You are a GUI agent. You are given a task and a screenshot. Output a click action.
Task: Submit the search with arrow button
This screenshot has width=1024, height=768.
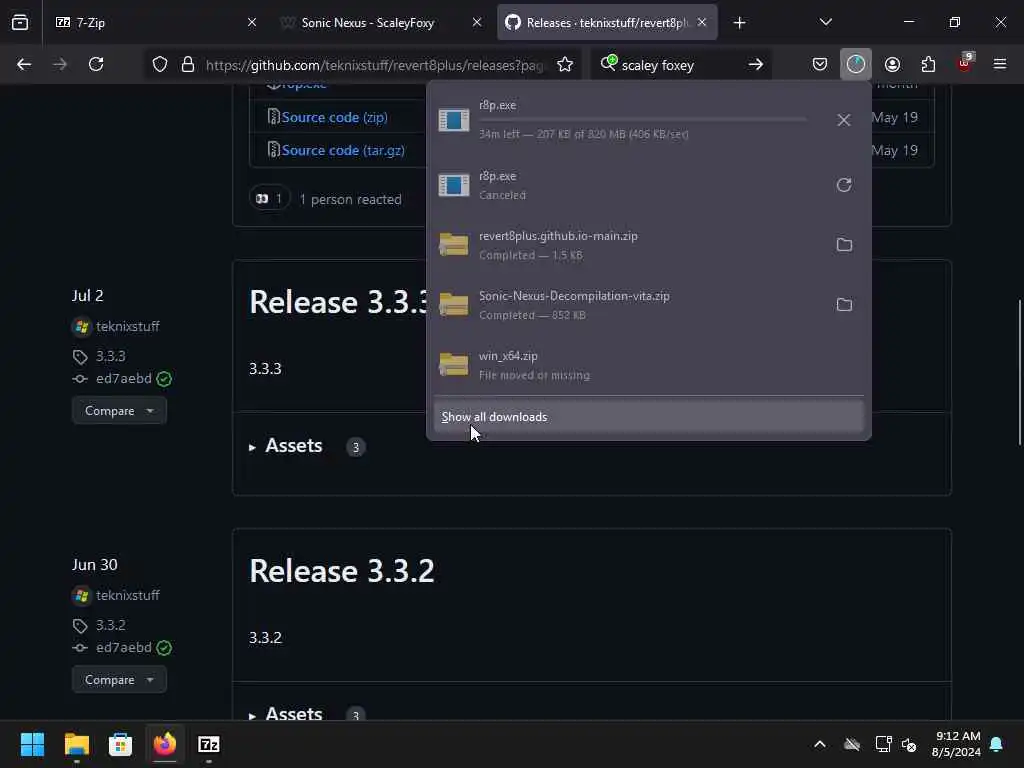click(756, 64)
